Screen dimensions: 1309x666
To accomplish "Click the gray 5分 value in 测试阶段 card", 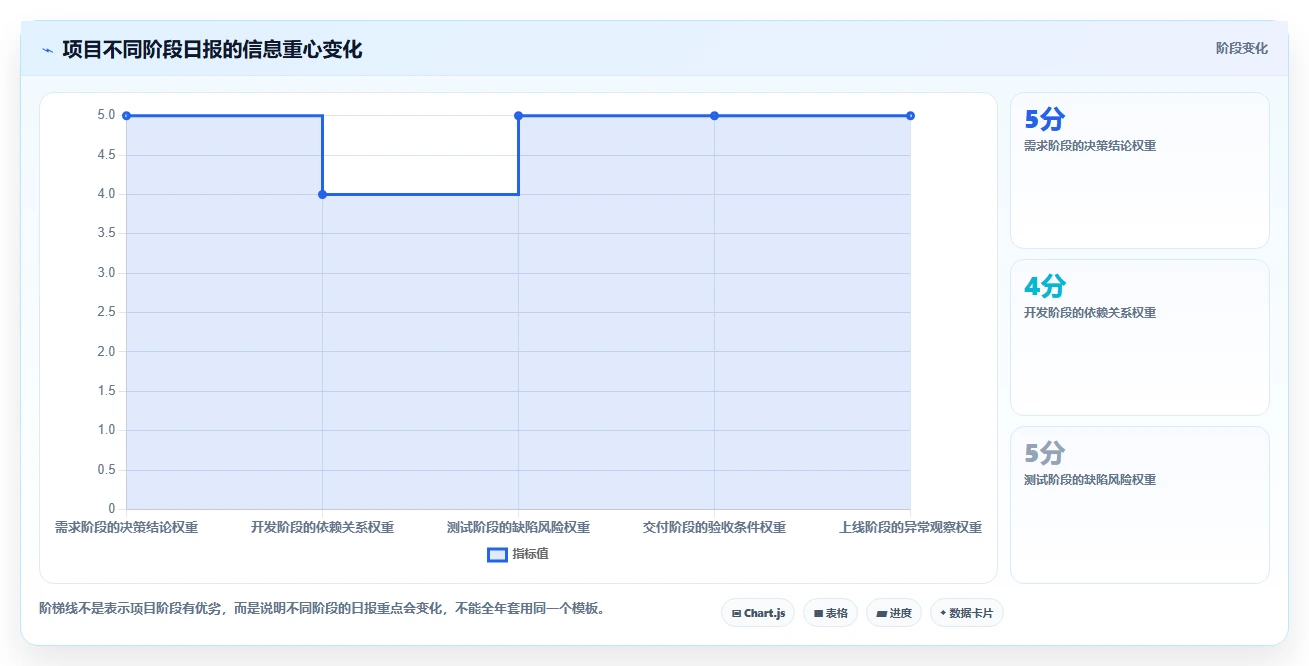I will coord(1044,454).
